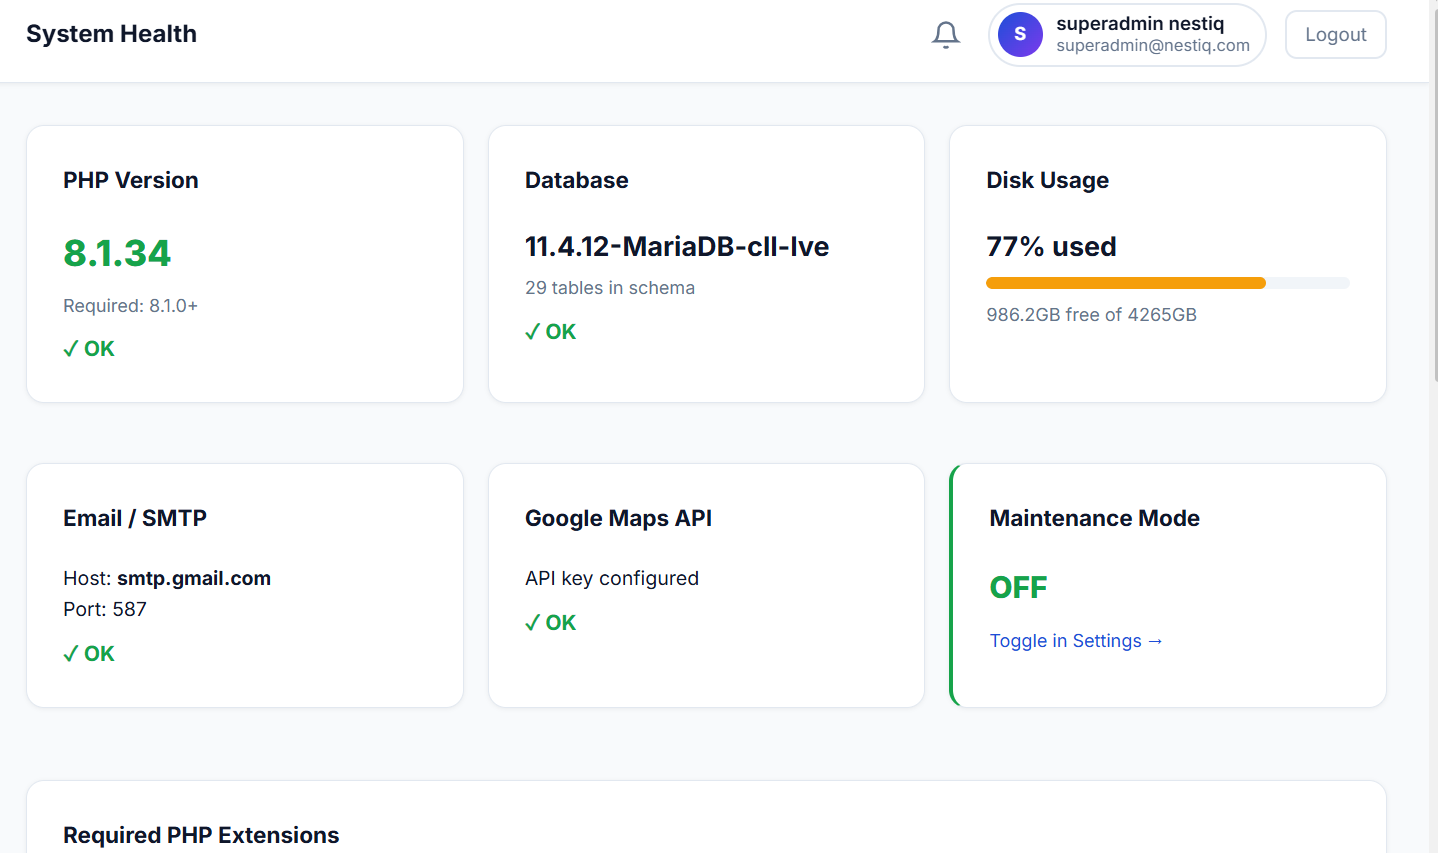Select the PHP version number 8.1.34

(117, 253)
